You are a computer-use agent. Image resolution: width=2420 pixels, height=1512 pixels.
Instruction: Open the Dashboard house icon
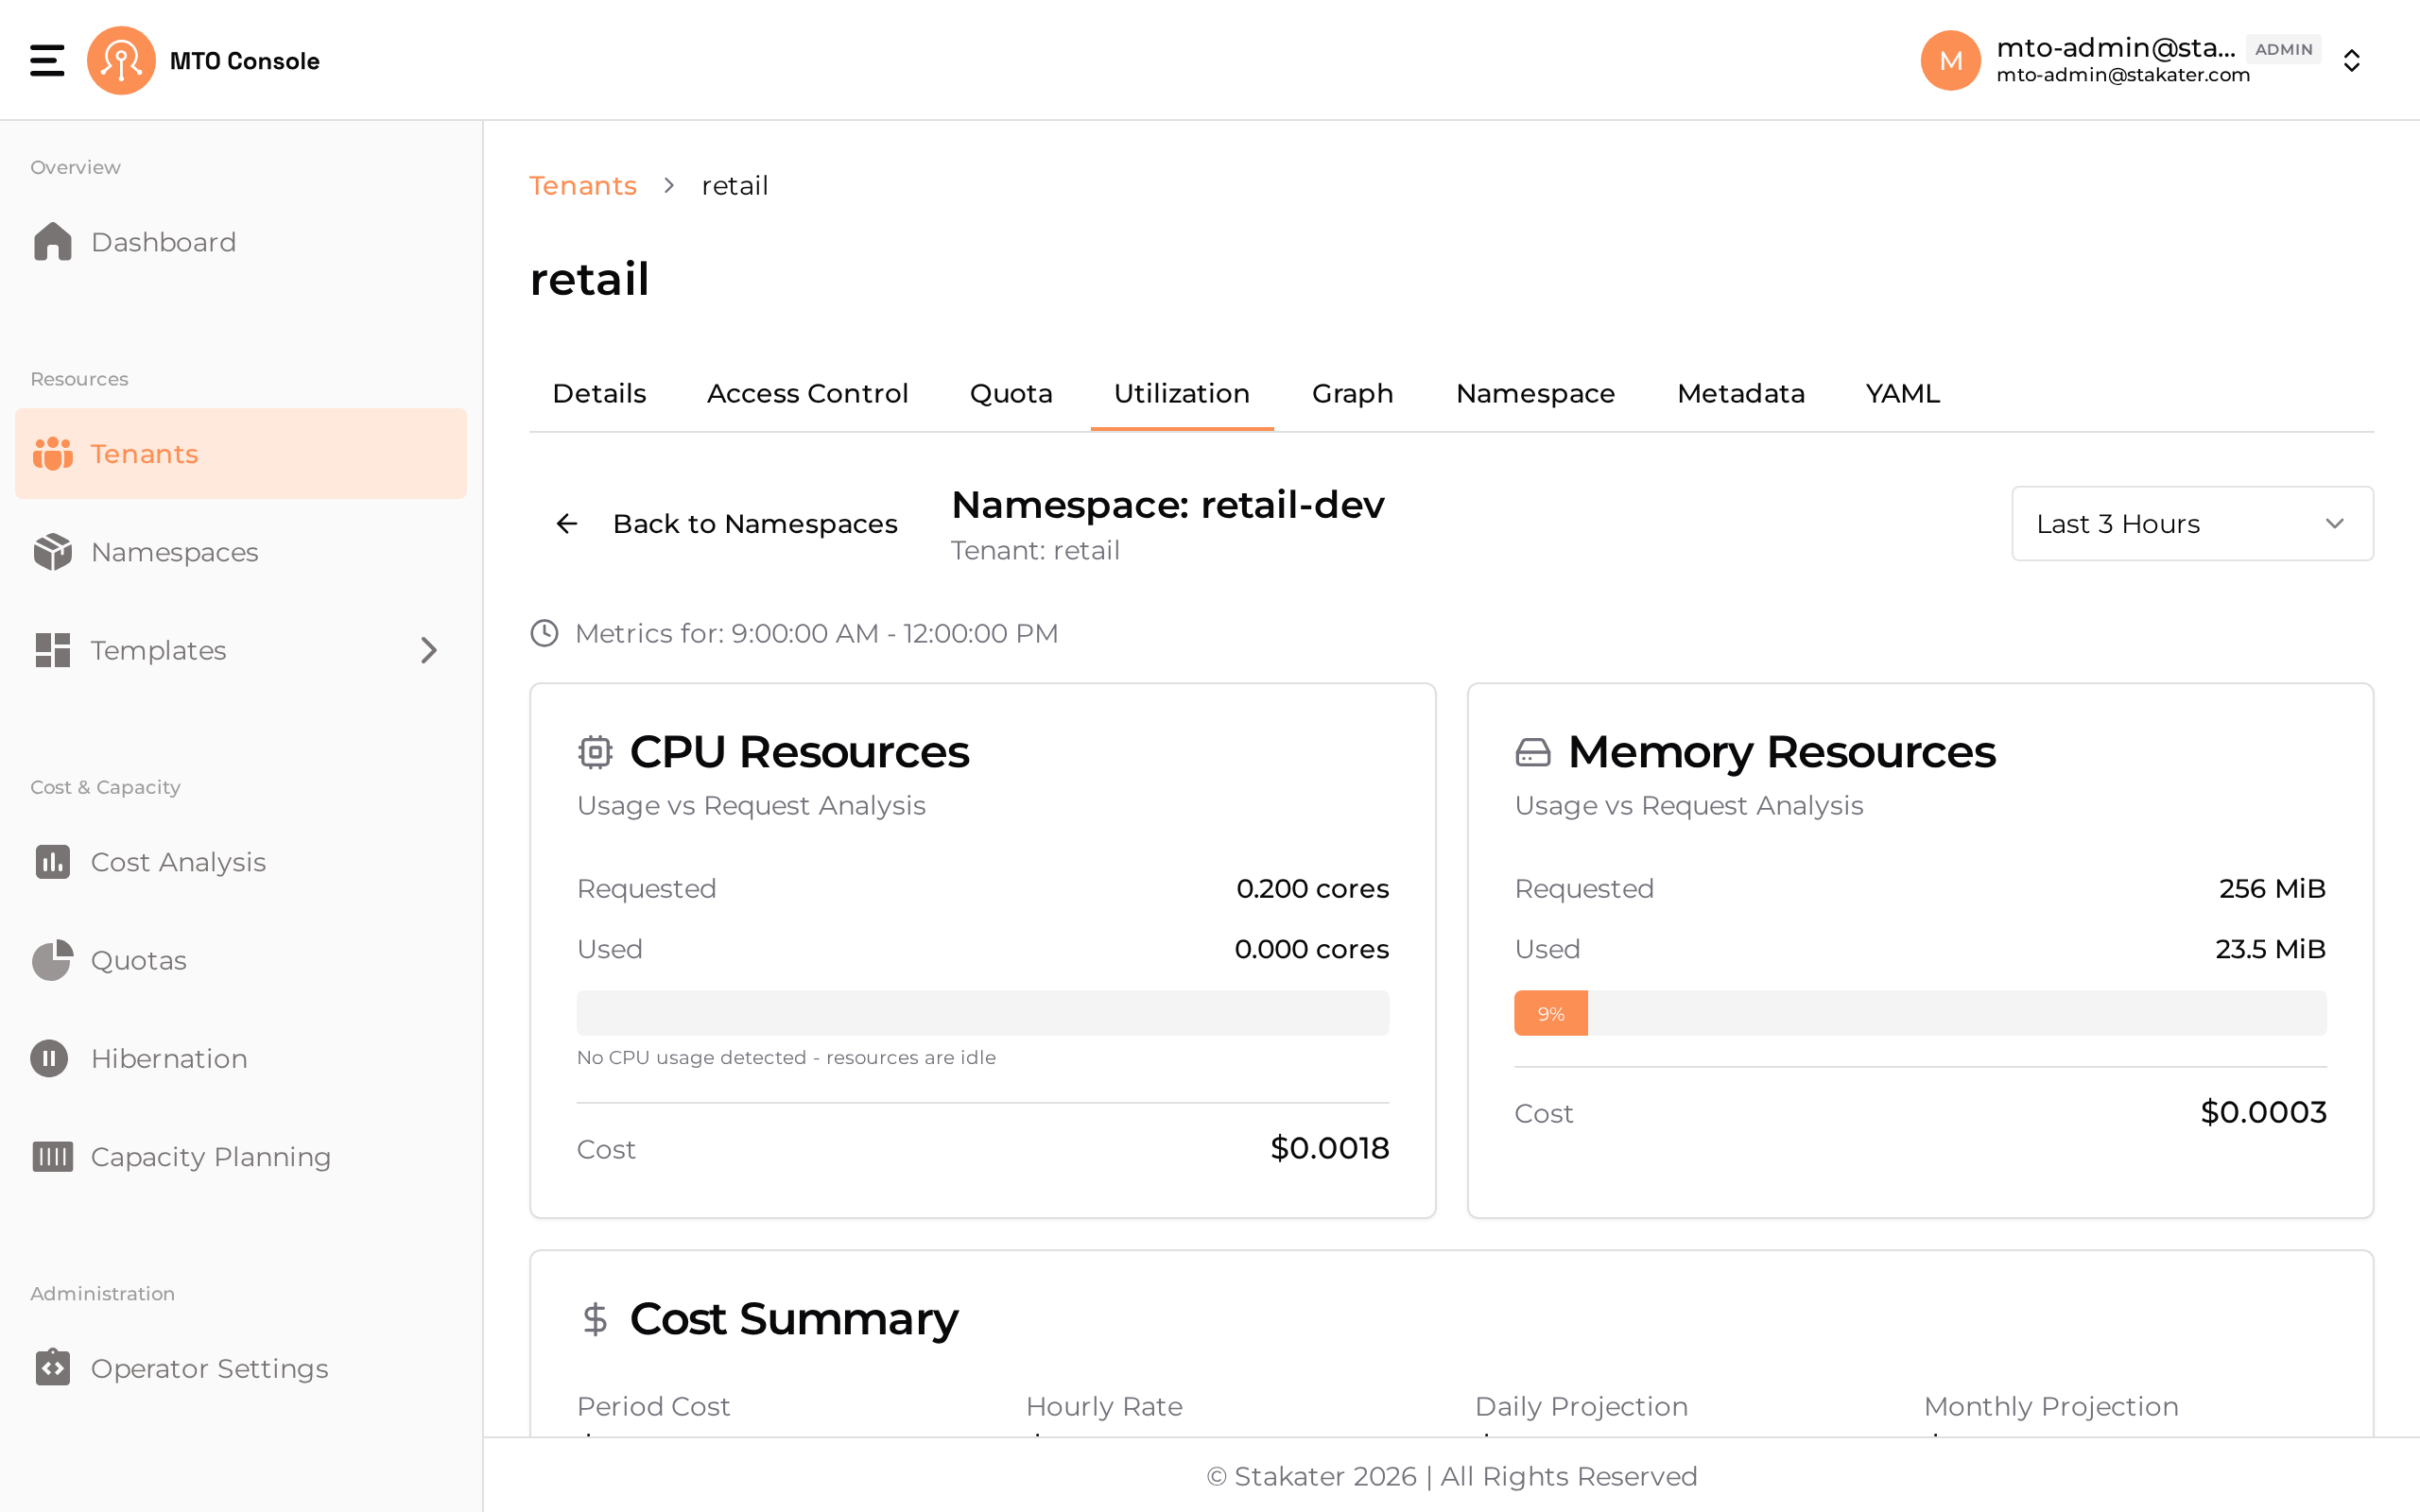(x=52, y=242)
